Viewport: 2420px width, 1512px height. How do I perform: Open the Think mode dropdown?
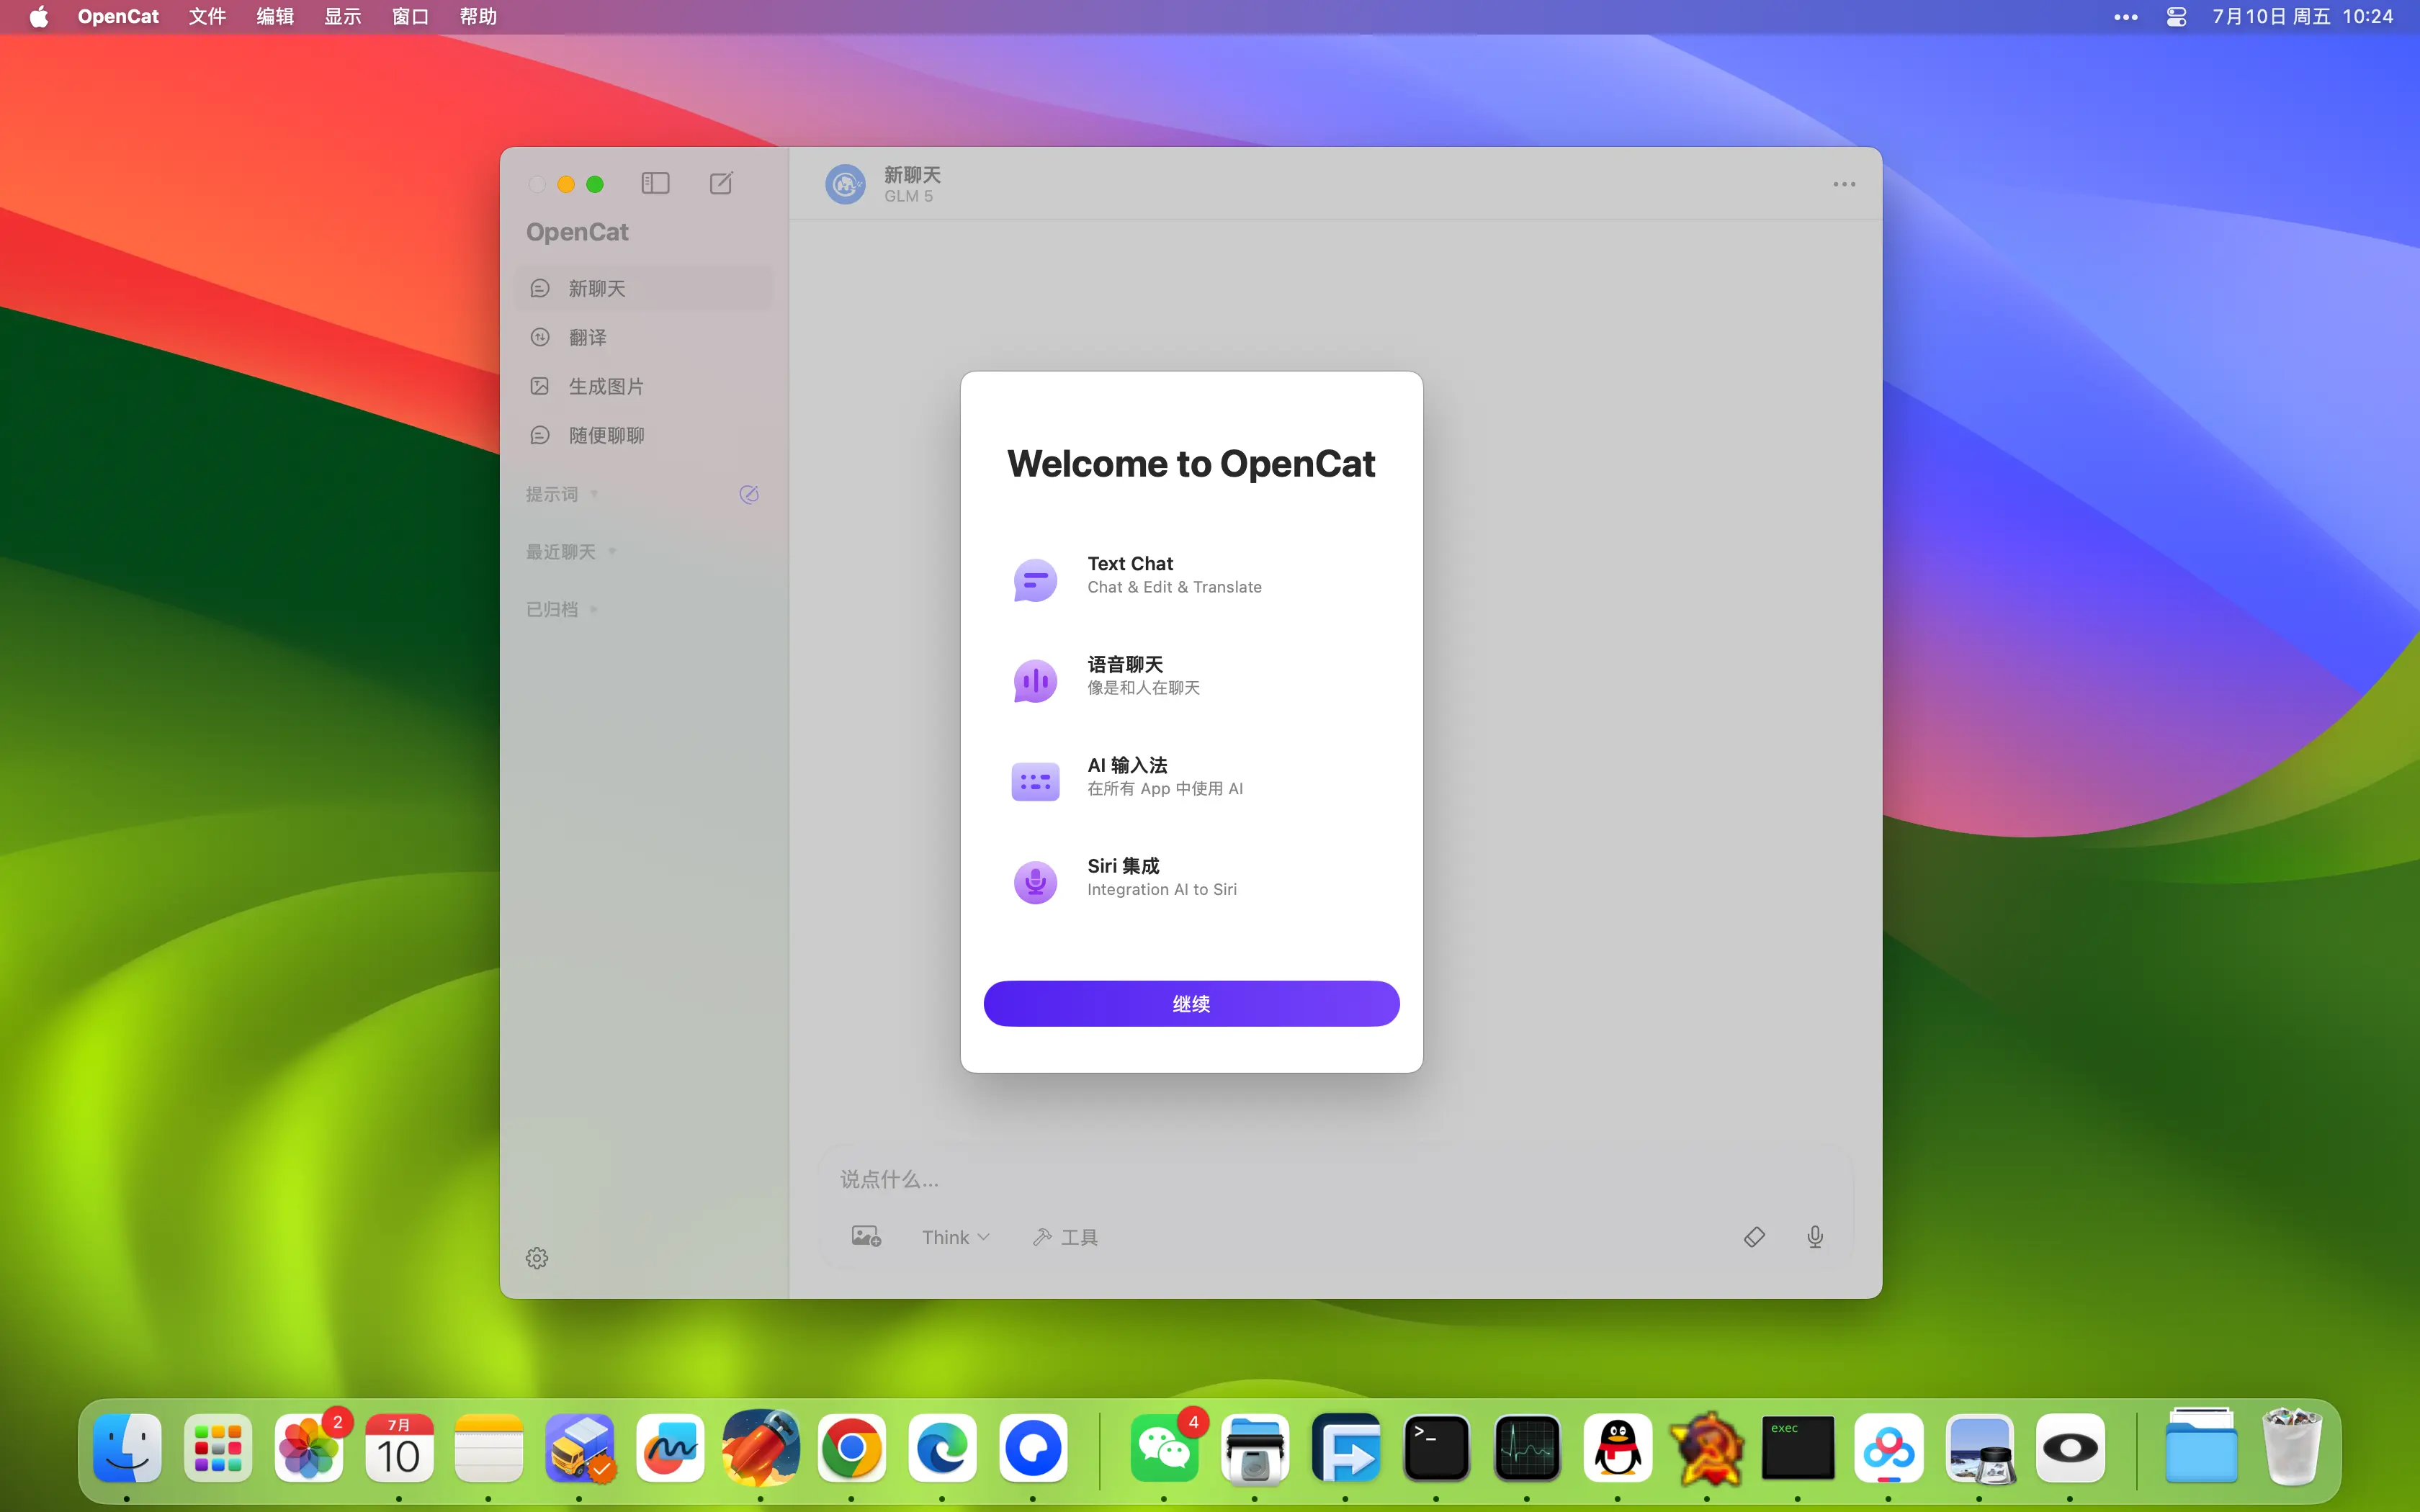[x=955, y=1237]
